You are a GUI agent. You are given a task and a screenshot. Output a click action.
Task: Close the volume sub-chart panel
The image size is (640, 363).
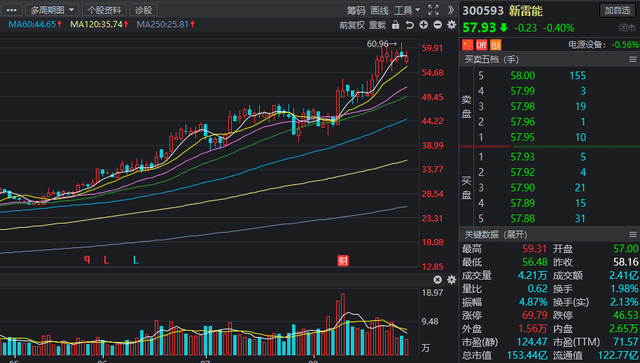click(437, 280)
